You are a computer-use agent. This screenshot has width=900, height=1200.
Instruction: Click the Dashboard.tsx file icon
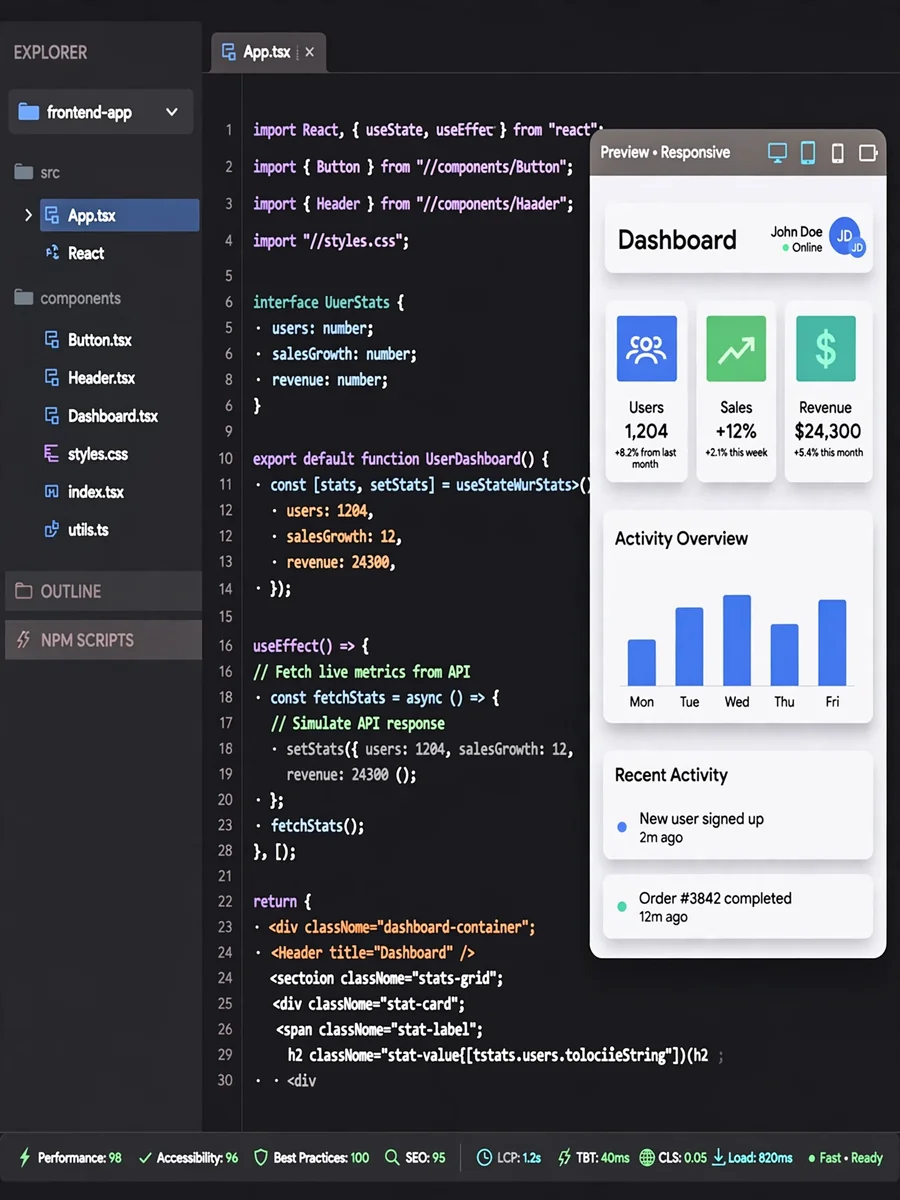coord(52,416)
